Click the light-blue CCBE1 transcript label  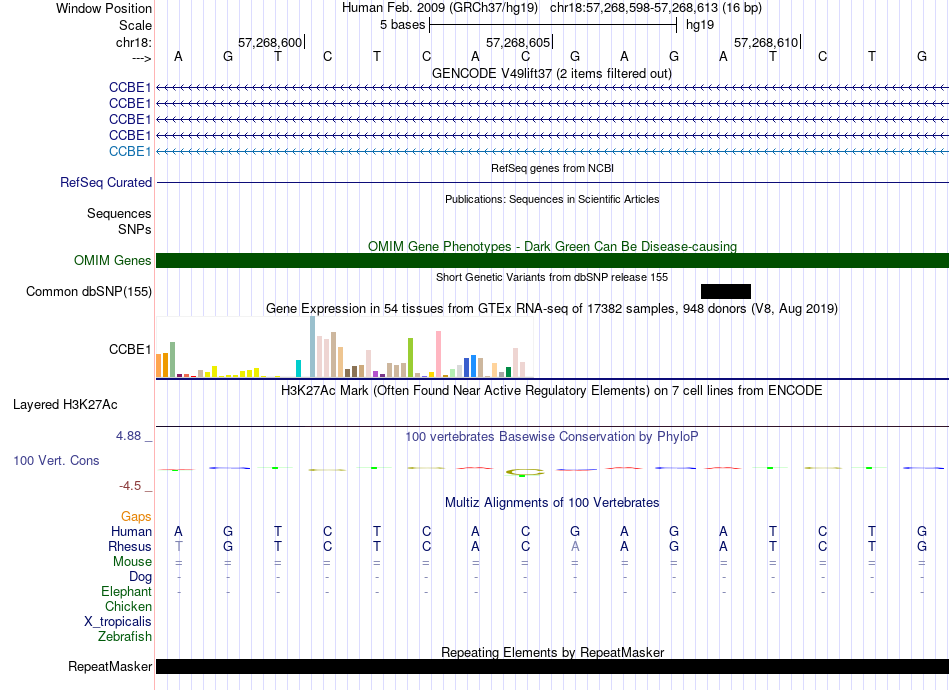click(130, 151)
